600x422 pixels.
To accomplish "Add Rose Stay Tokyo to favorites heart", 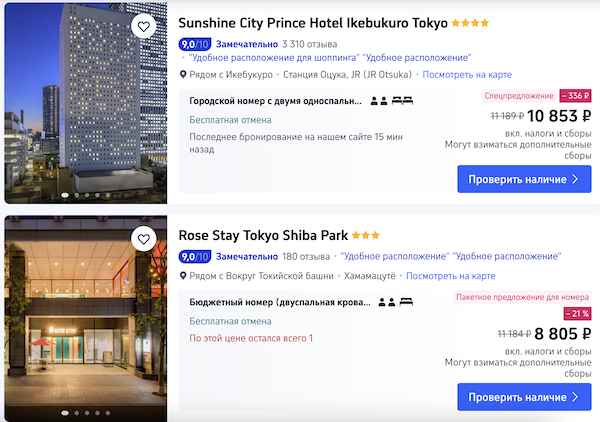I will click(144, 240).
